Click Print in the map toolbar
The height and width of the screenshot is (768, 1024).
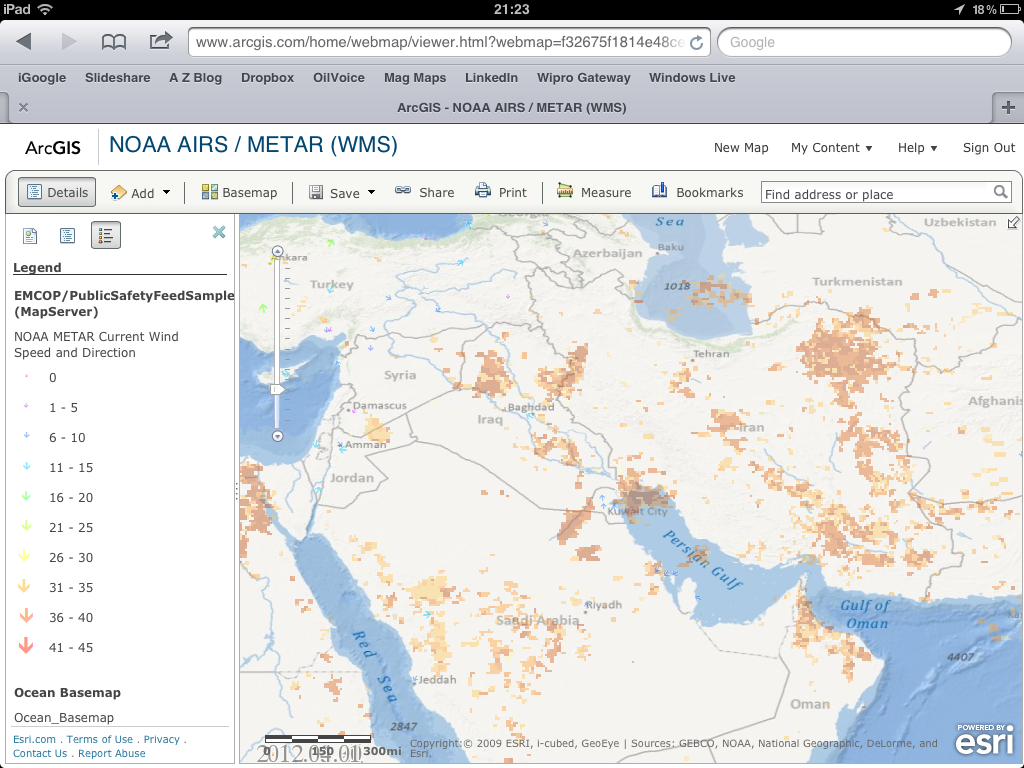pyautogui.click(x=501, y=192)
